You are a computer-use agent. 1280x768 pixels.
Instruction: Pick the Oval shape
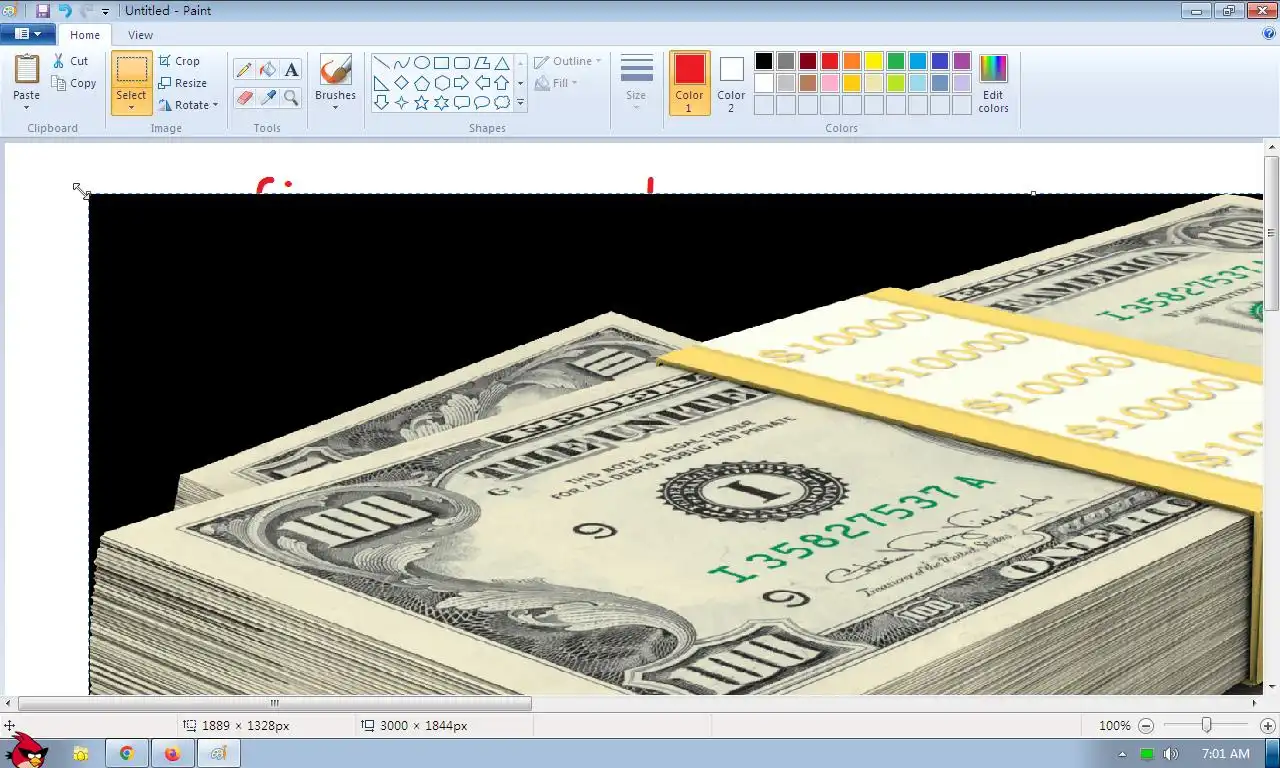(421, 62)
